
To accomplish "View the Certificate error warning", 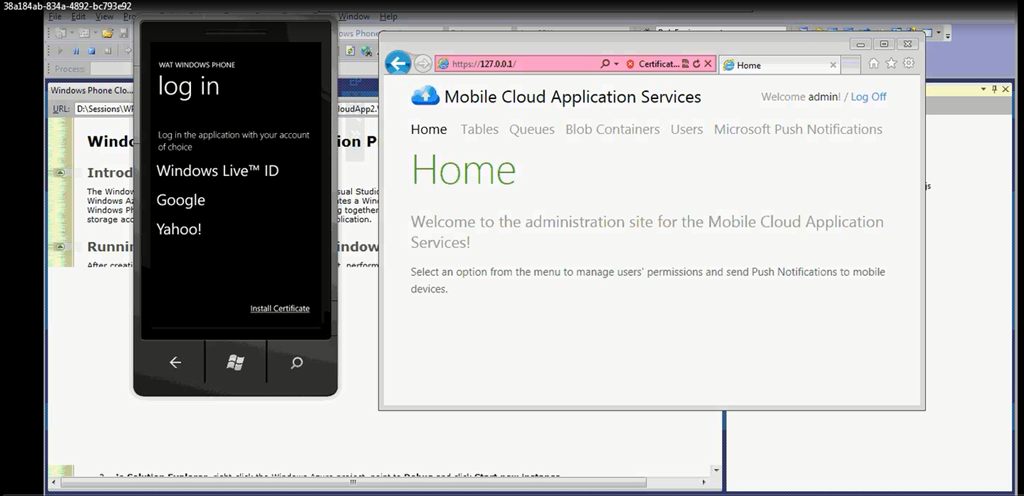I will pos(652,64).
